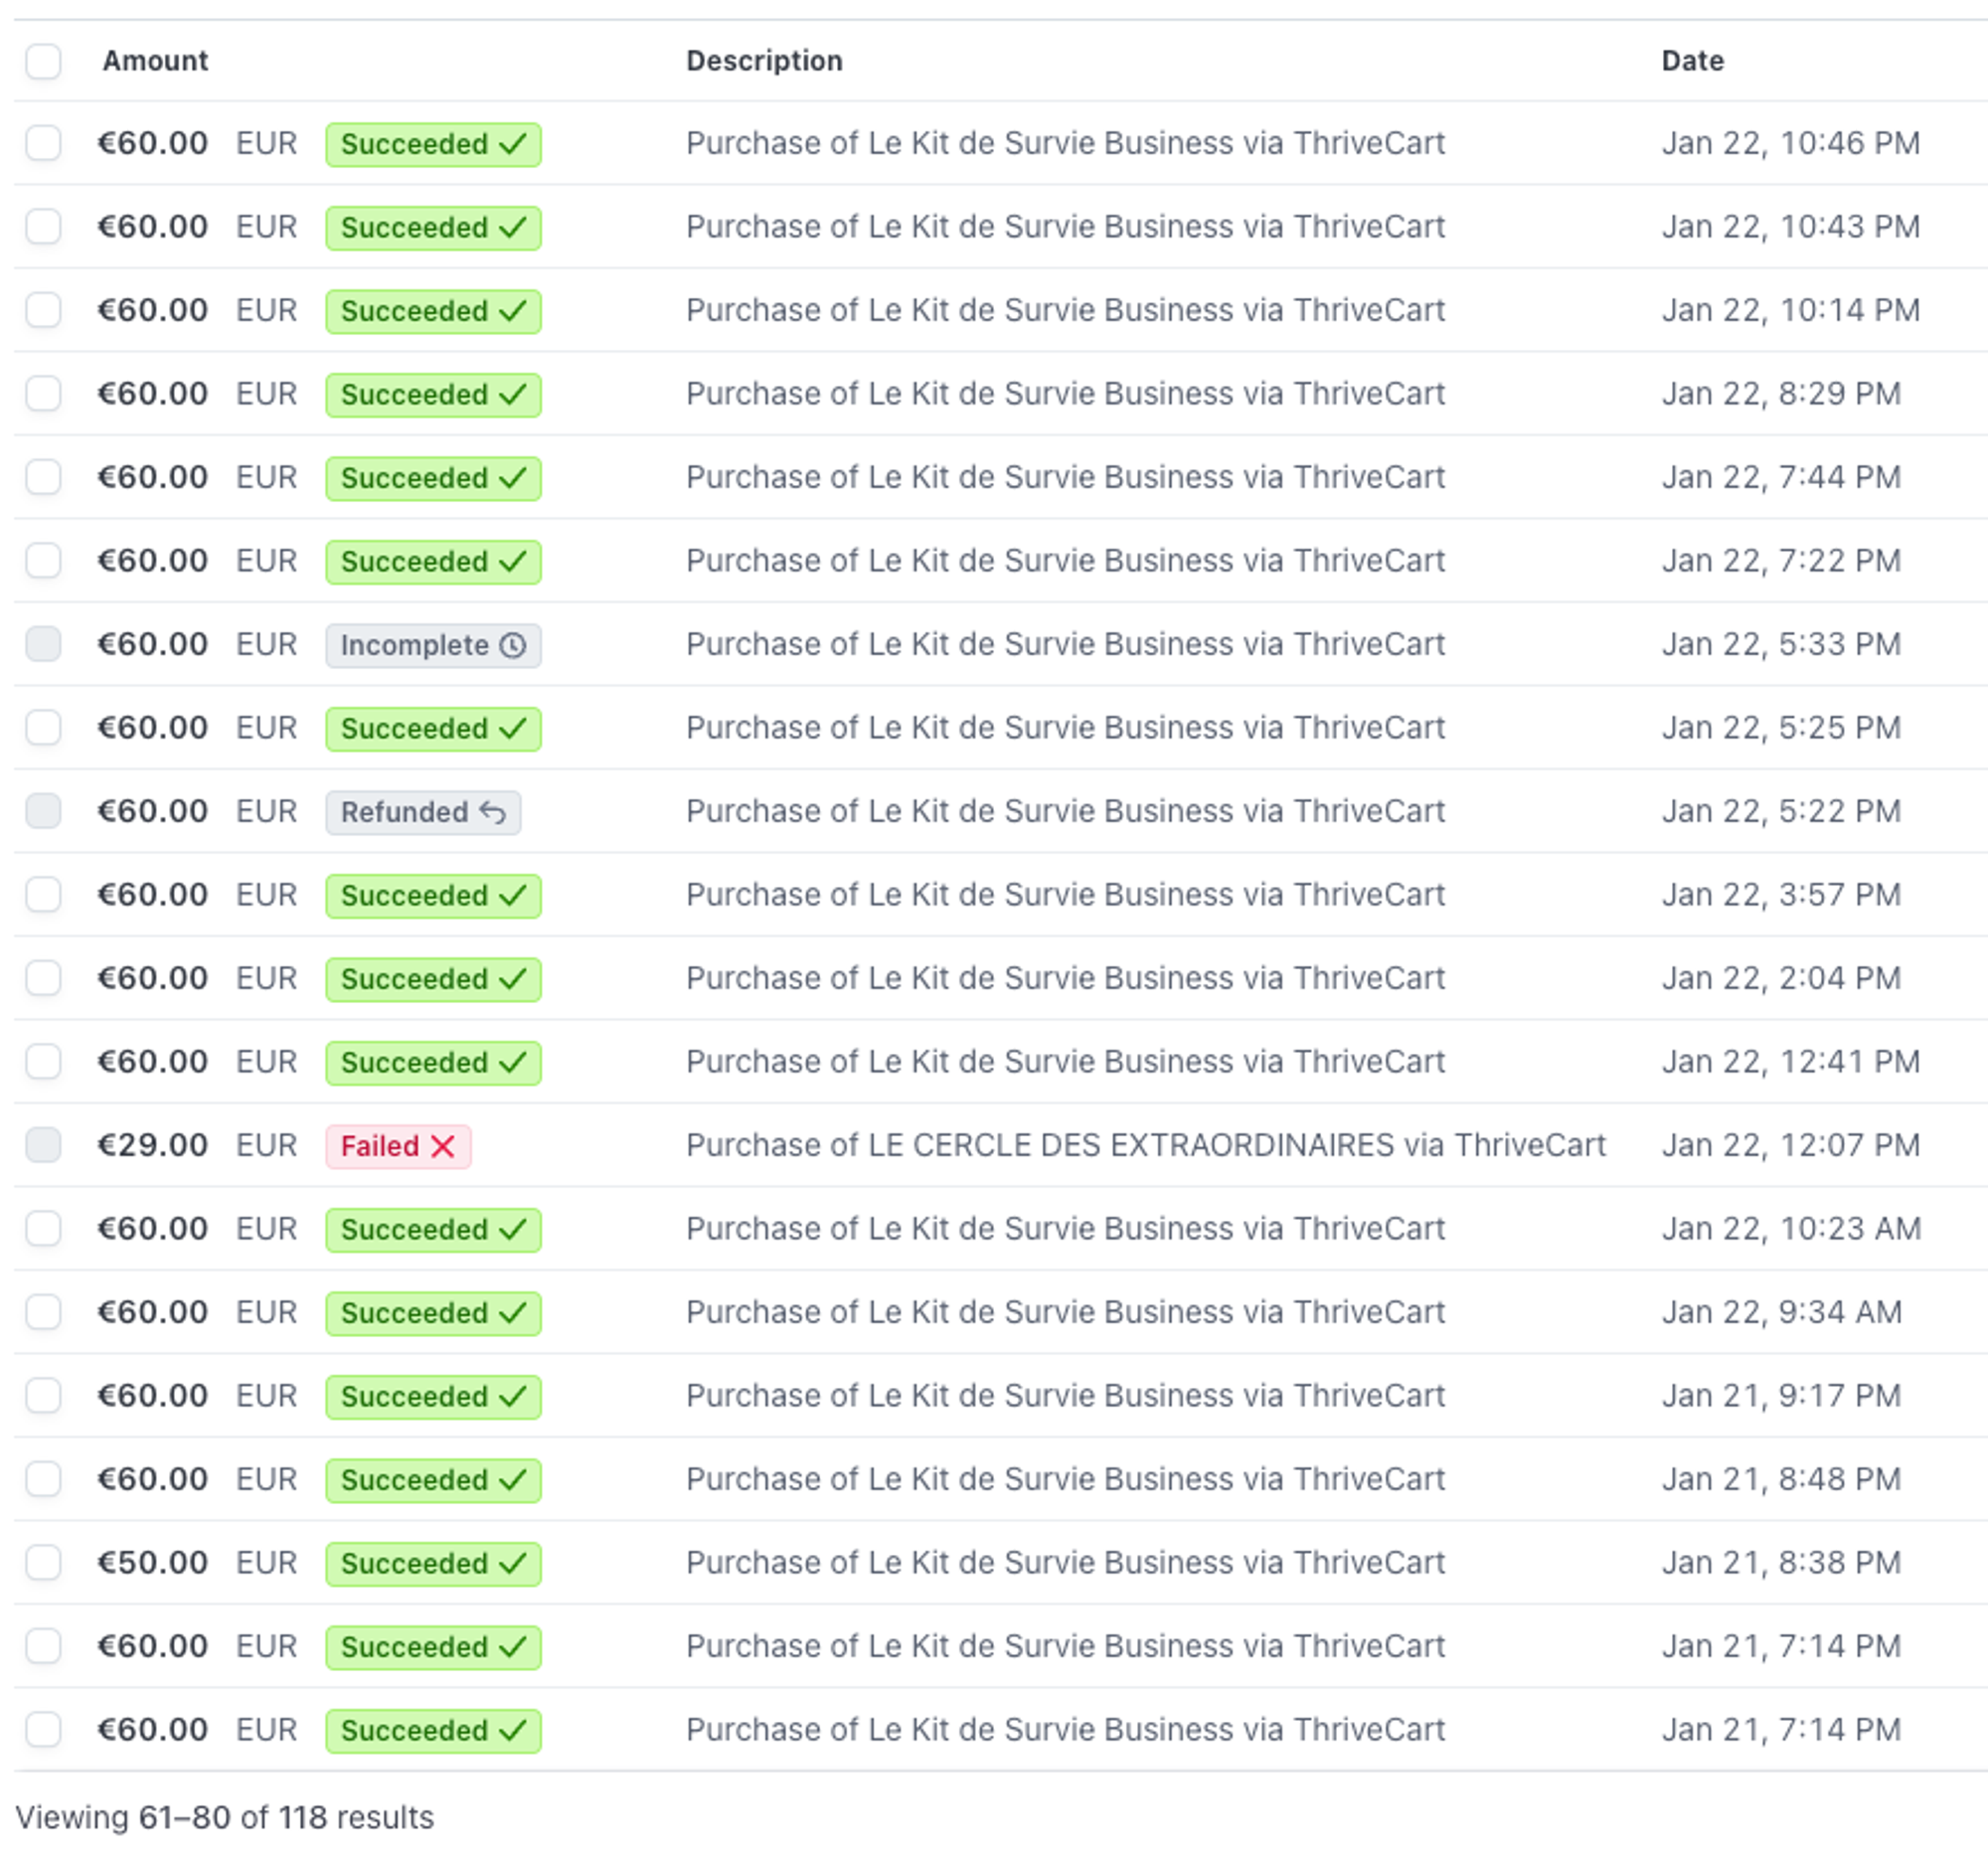Open the LE CERCLE DES EXTRAORDINAIRES purchase description
The image size is (1988, 1862).
coord(1145,1145)
